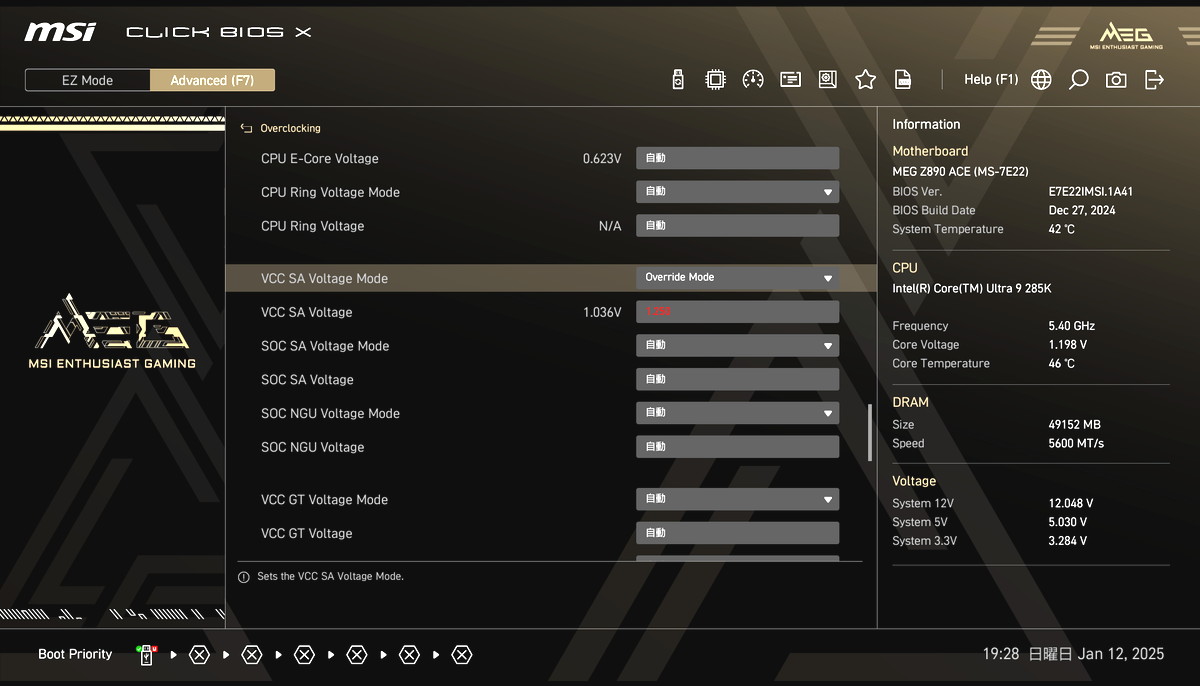The width and height of the screenshot is (1200, 686).
Task: Click the CPU E-Core Voltage field
Action: tap(738, 158)
